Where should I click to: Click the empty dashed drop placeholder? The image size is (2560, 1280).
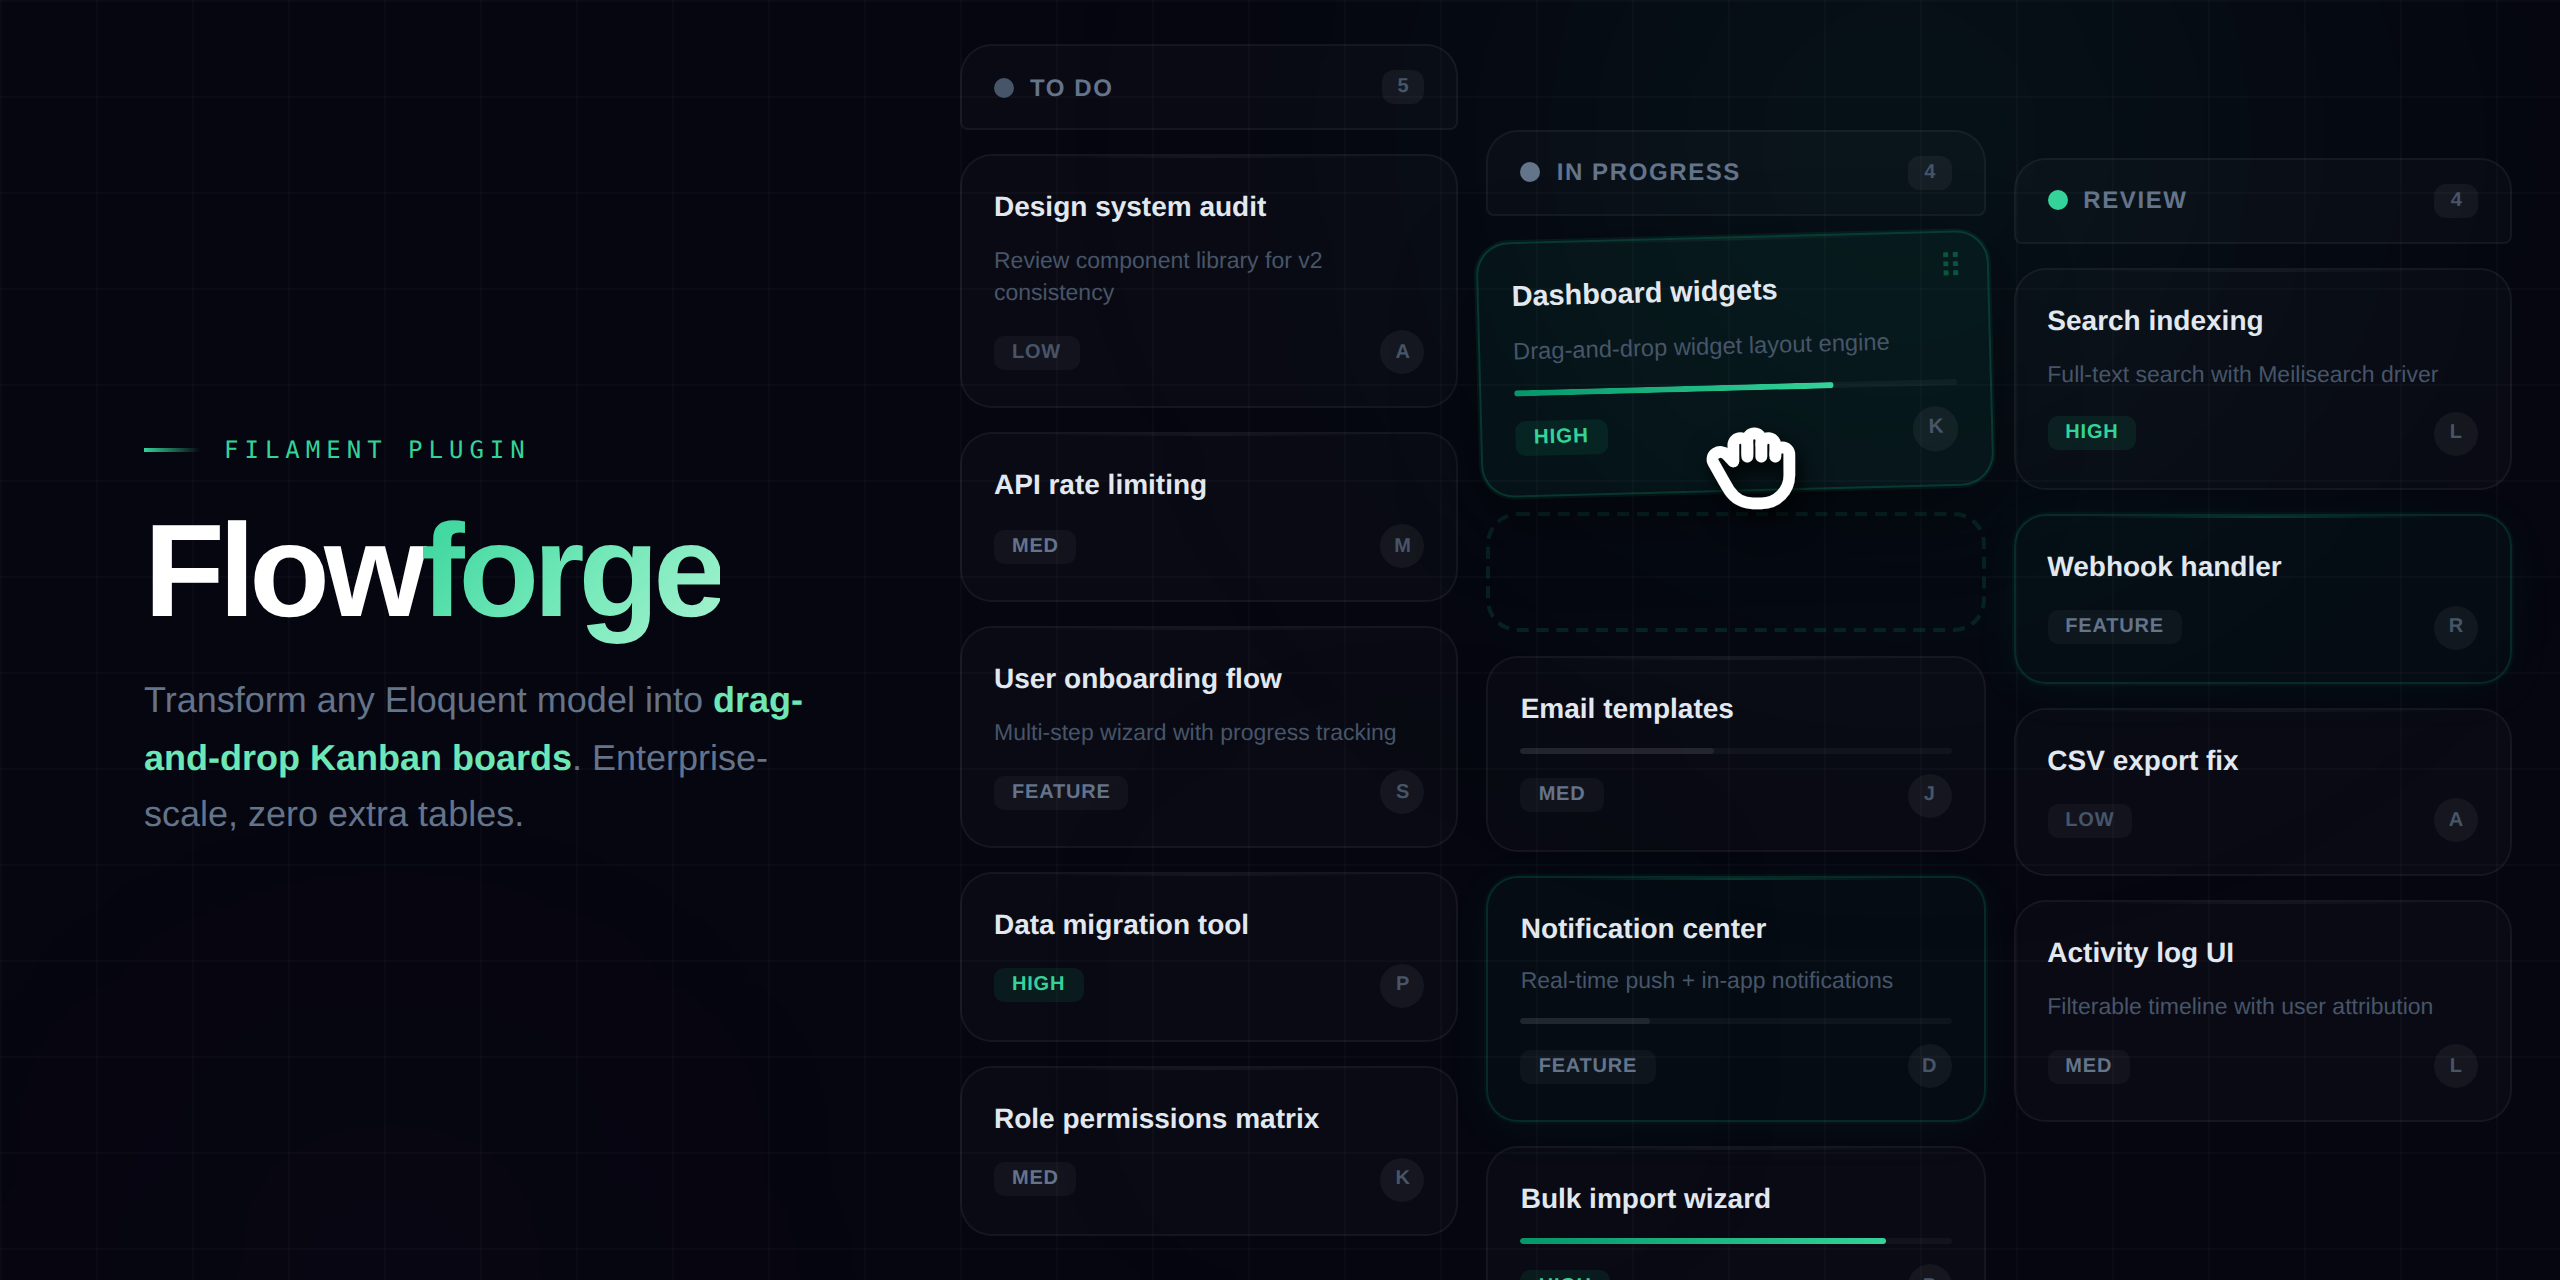click(1735, 572)
